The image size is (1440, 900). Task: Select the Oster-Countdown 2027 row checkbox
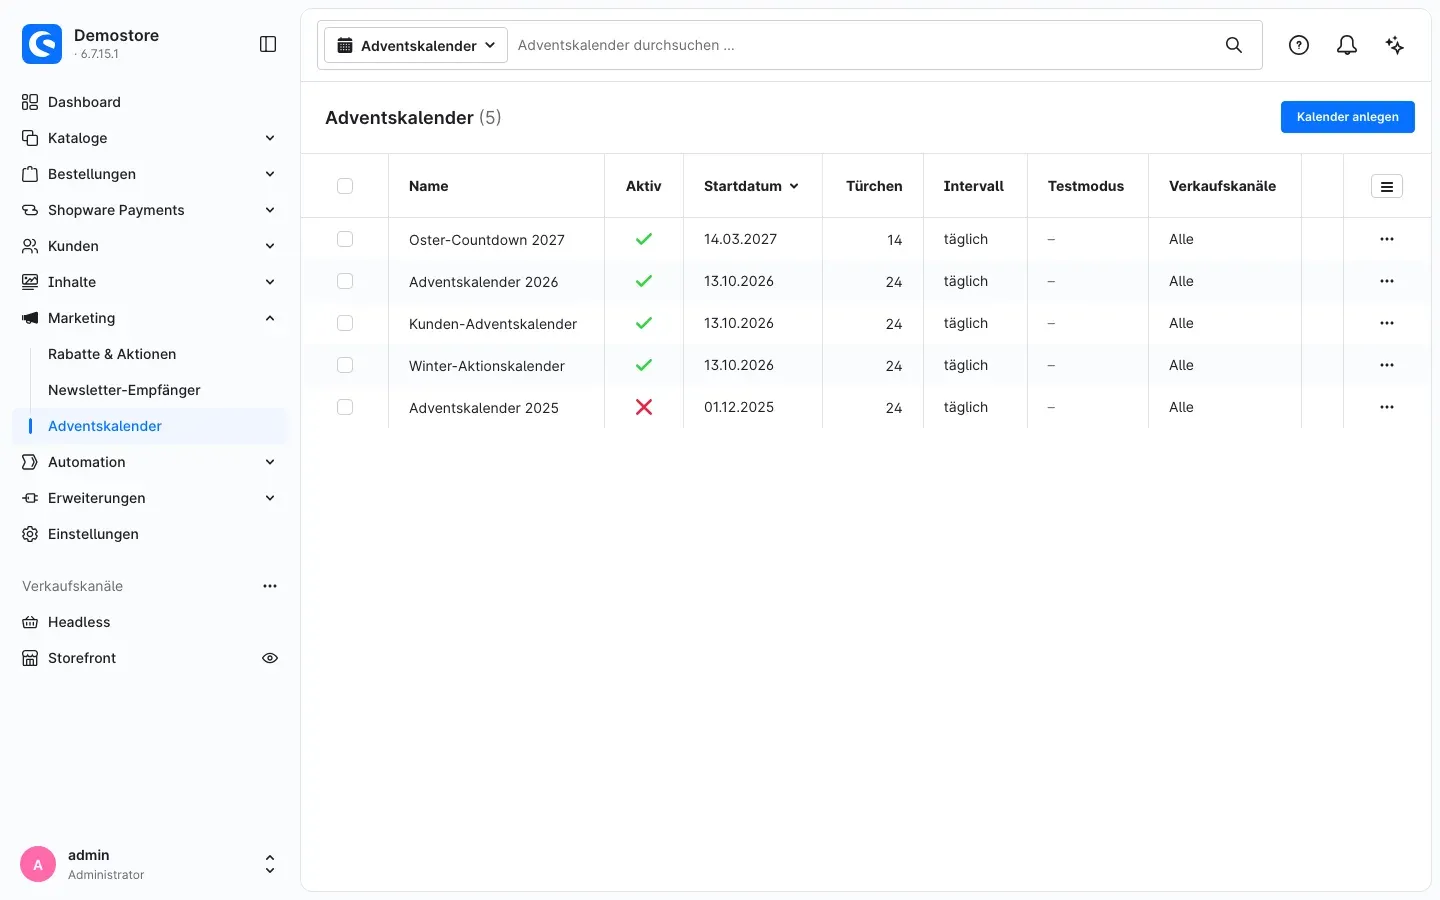345,239
